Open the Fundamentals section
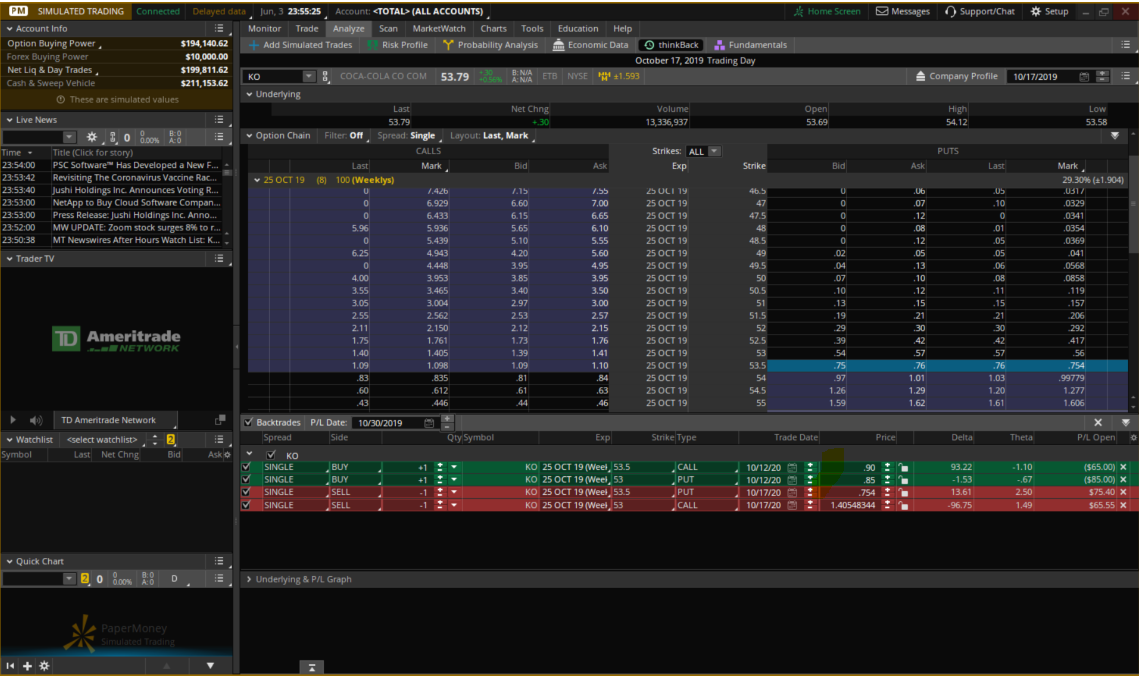1139x683 pixels. point(749,45)
